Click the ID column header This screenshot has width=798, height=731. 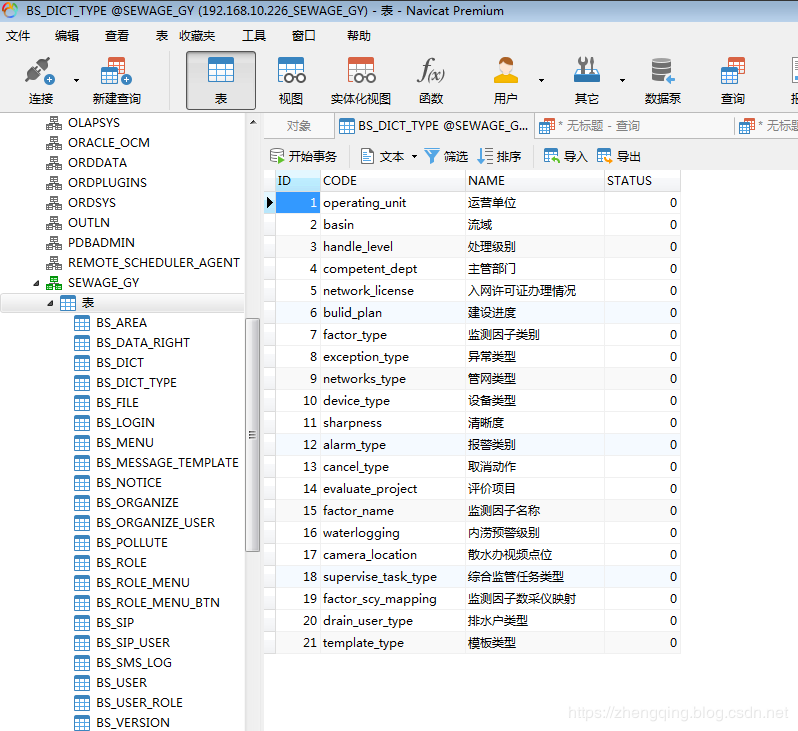click(298, 181)
